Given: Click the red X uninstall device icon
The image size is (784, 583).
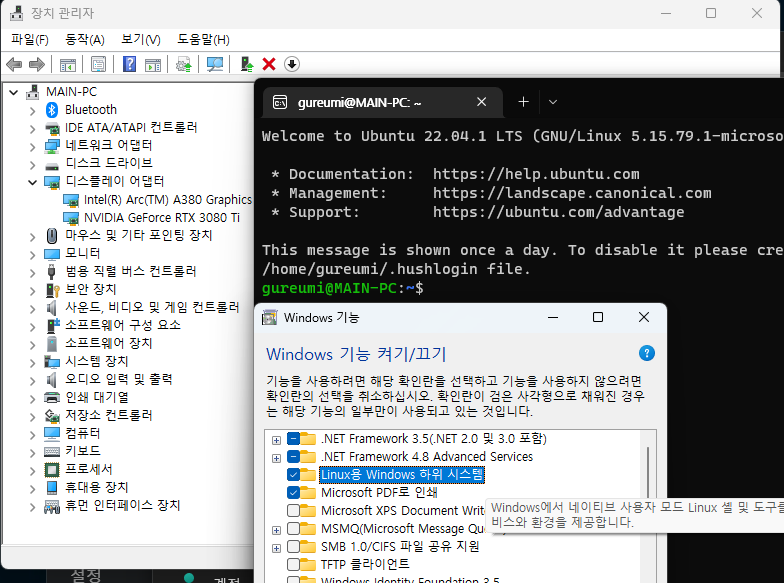Looking at the screenshot, I should [269, 64].
